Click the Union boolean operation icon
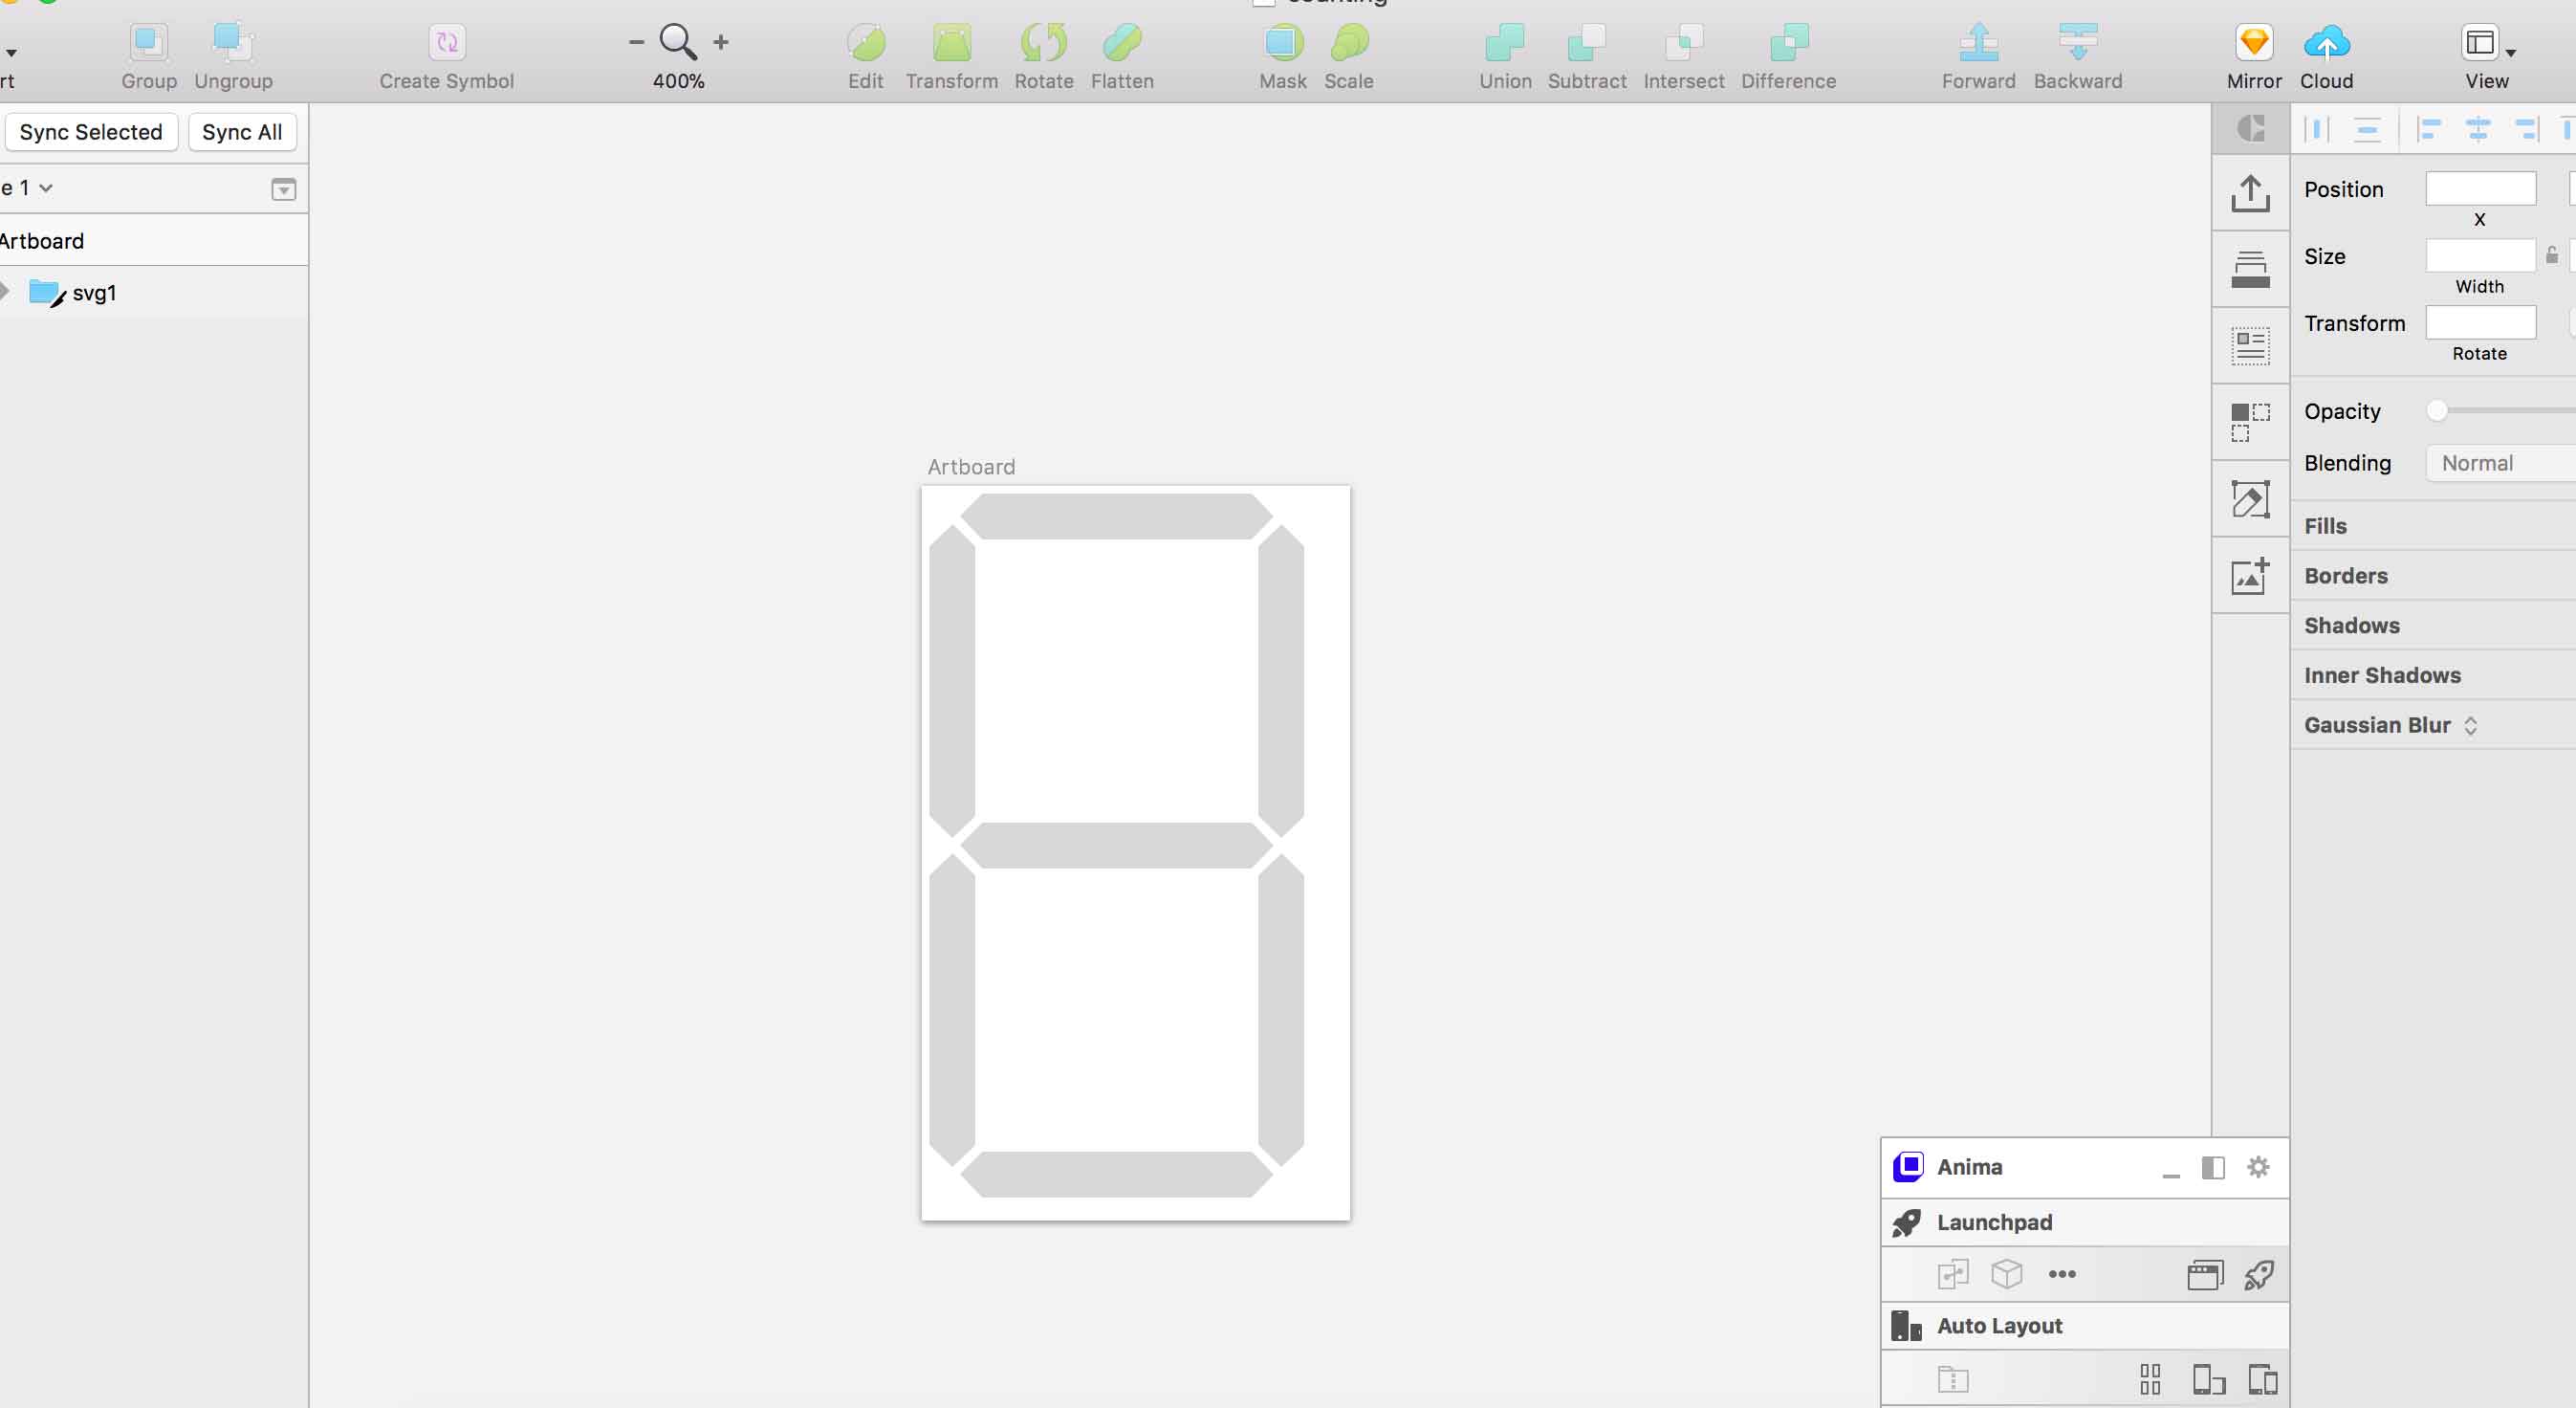This screenshot has height=1408, width=2576. (1504, 43)
